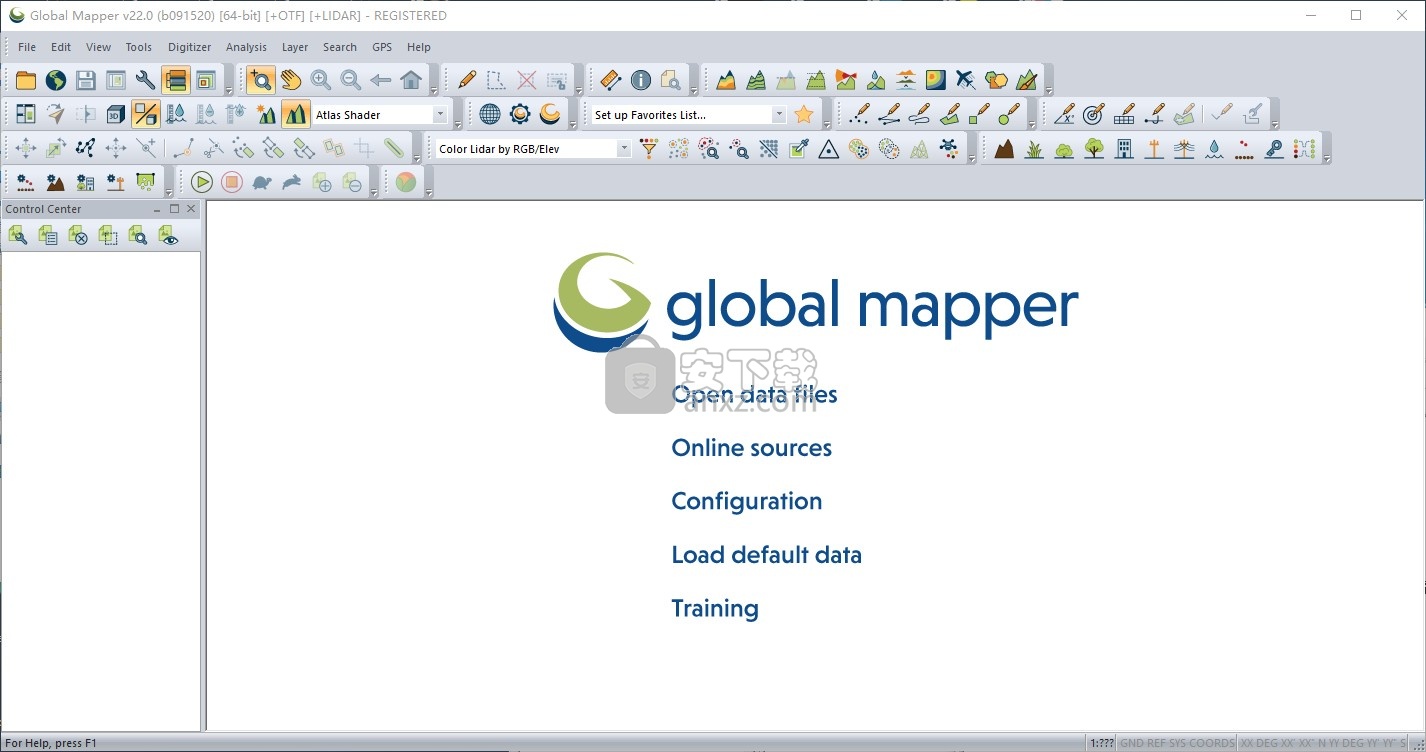The width and height of the screenshot is (1426, 752).
Task: Click the Online Sources globe toolbar icon
Action: click(x=56, y=80)
